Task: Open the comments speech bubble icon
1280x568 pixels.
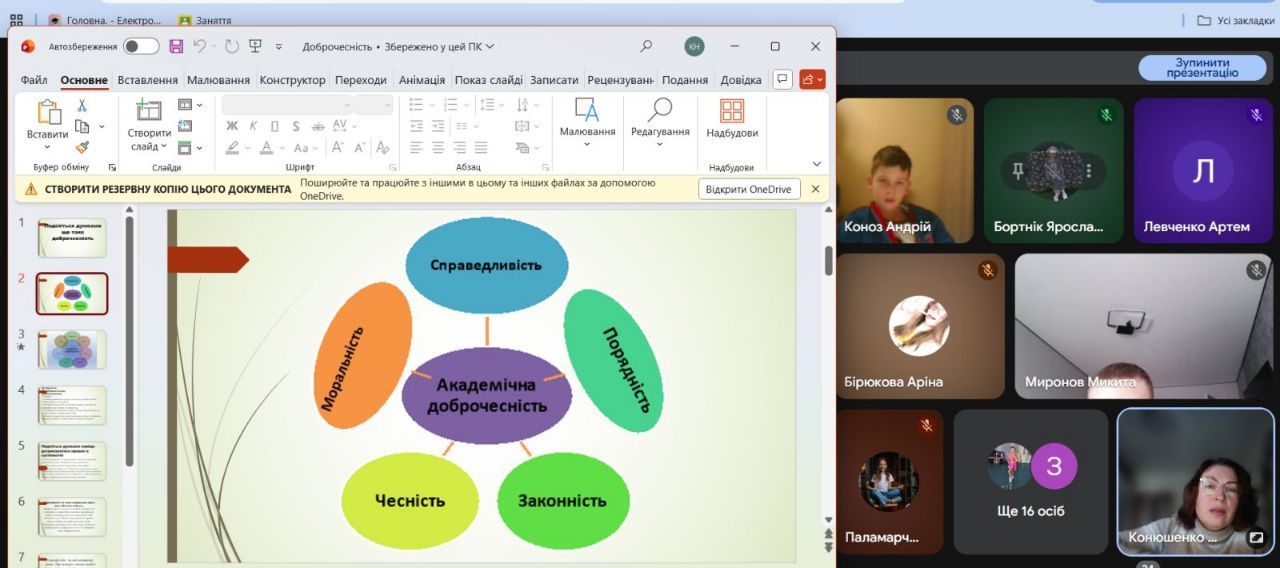Action: pyautogui.click(x=782, y=79)
